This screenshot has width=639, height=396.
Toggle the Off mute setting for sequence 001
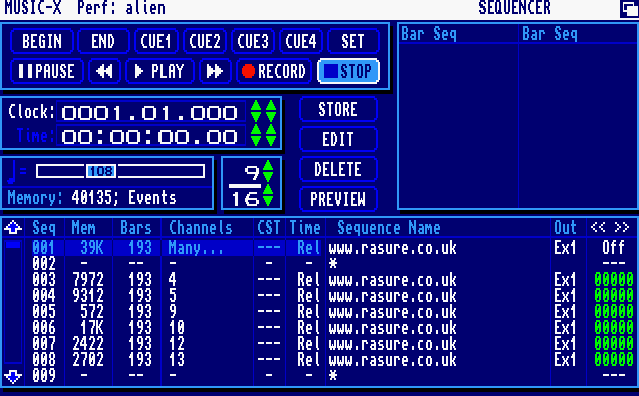pyautogui.click(x=613, y=248)
